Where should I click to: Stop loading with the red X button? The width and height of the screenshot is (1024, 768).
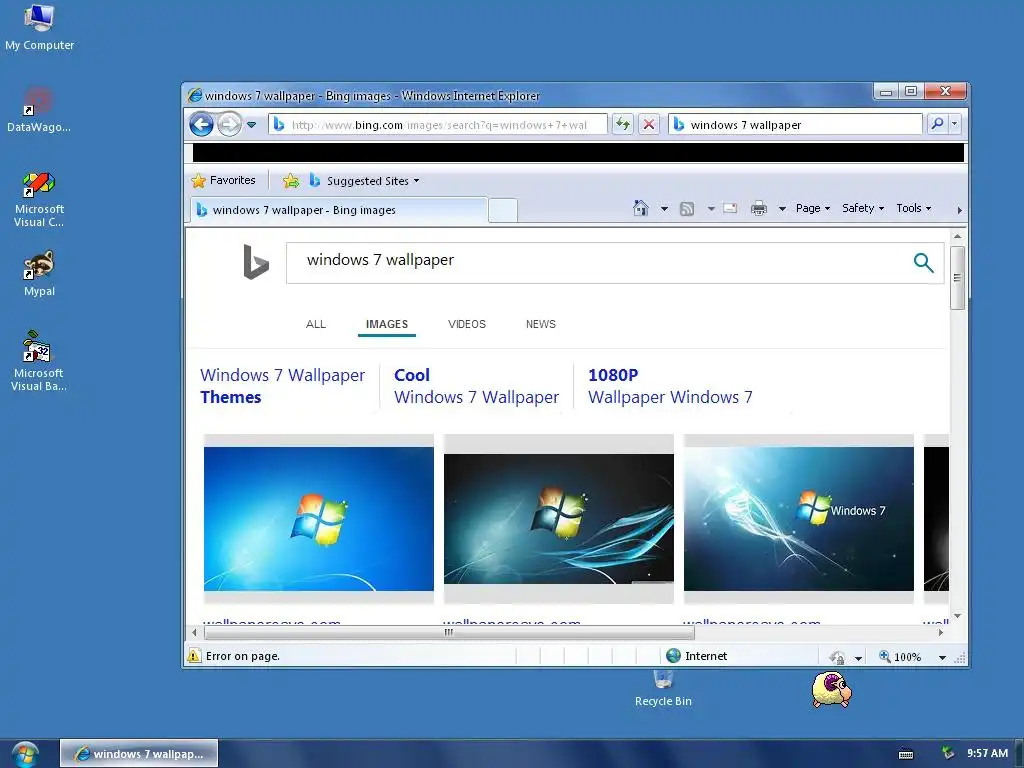pos(648,124)
